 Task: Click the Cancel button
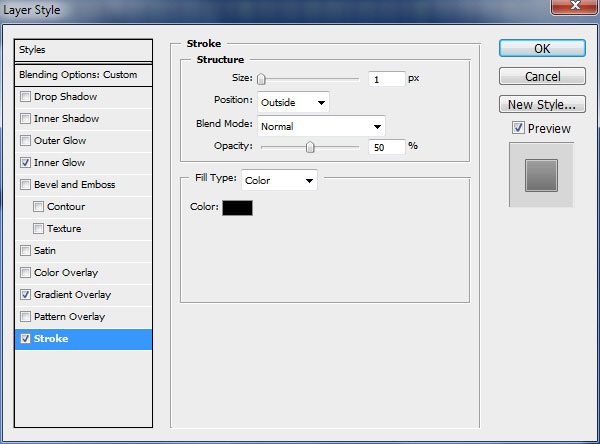542,77
